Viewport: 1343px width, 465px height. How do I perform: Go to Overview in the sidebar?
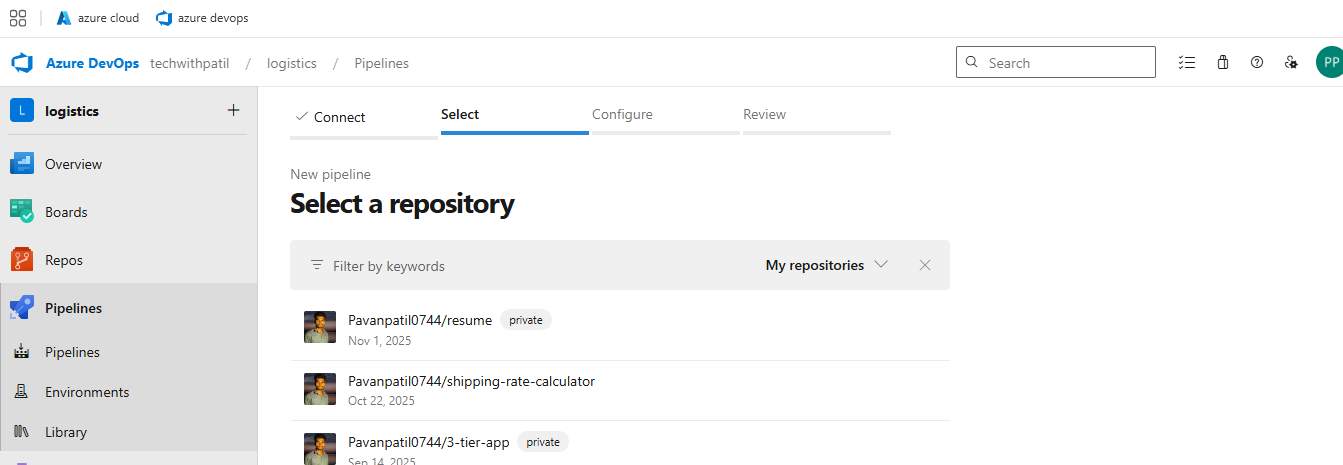(73, 164)
